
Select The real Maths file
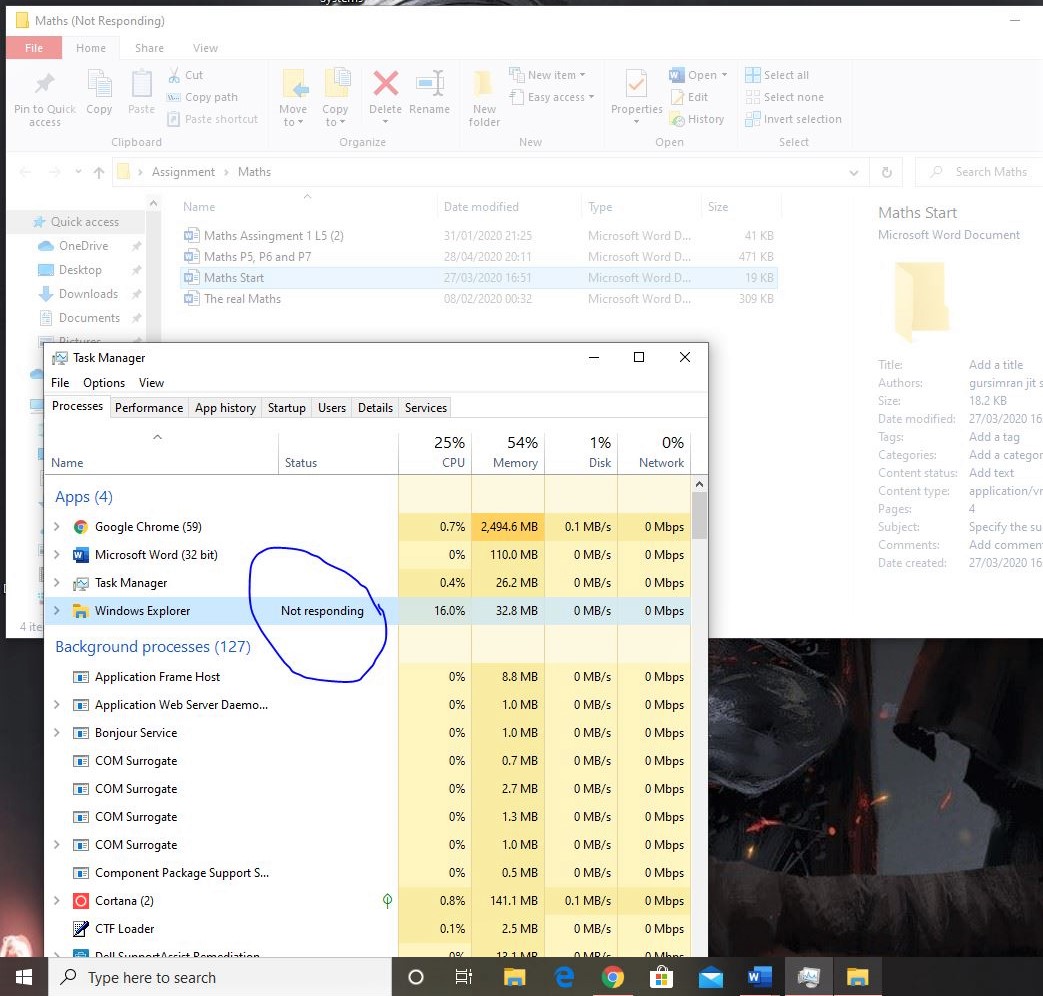pos(478,299)
